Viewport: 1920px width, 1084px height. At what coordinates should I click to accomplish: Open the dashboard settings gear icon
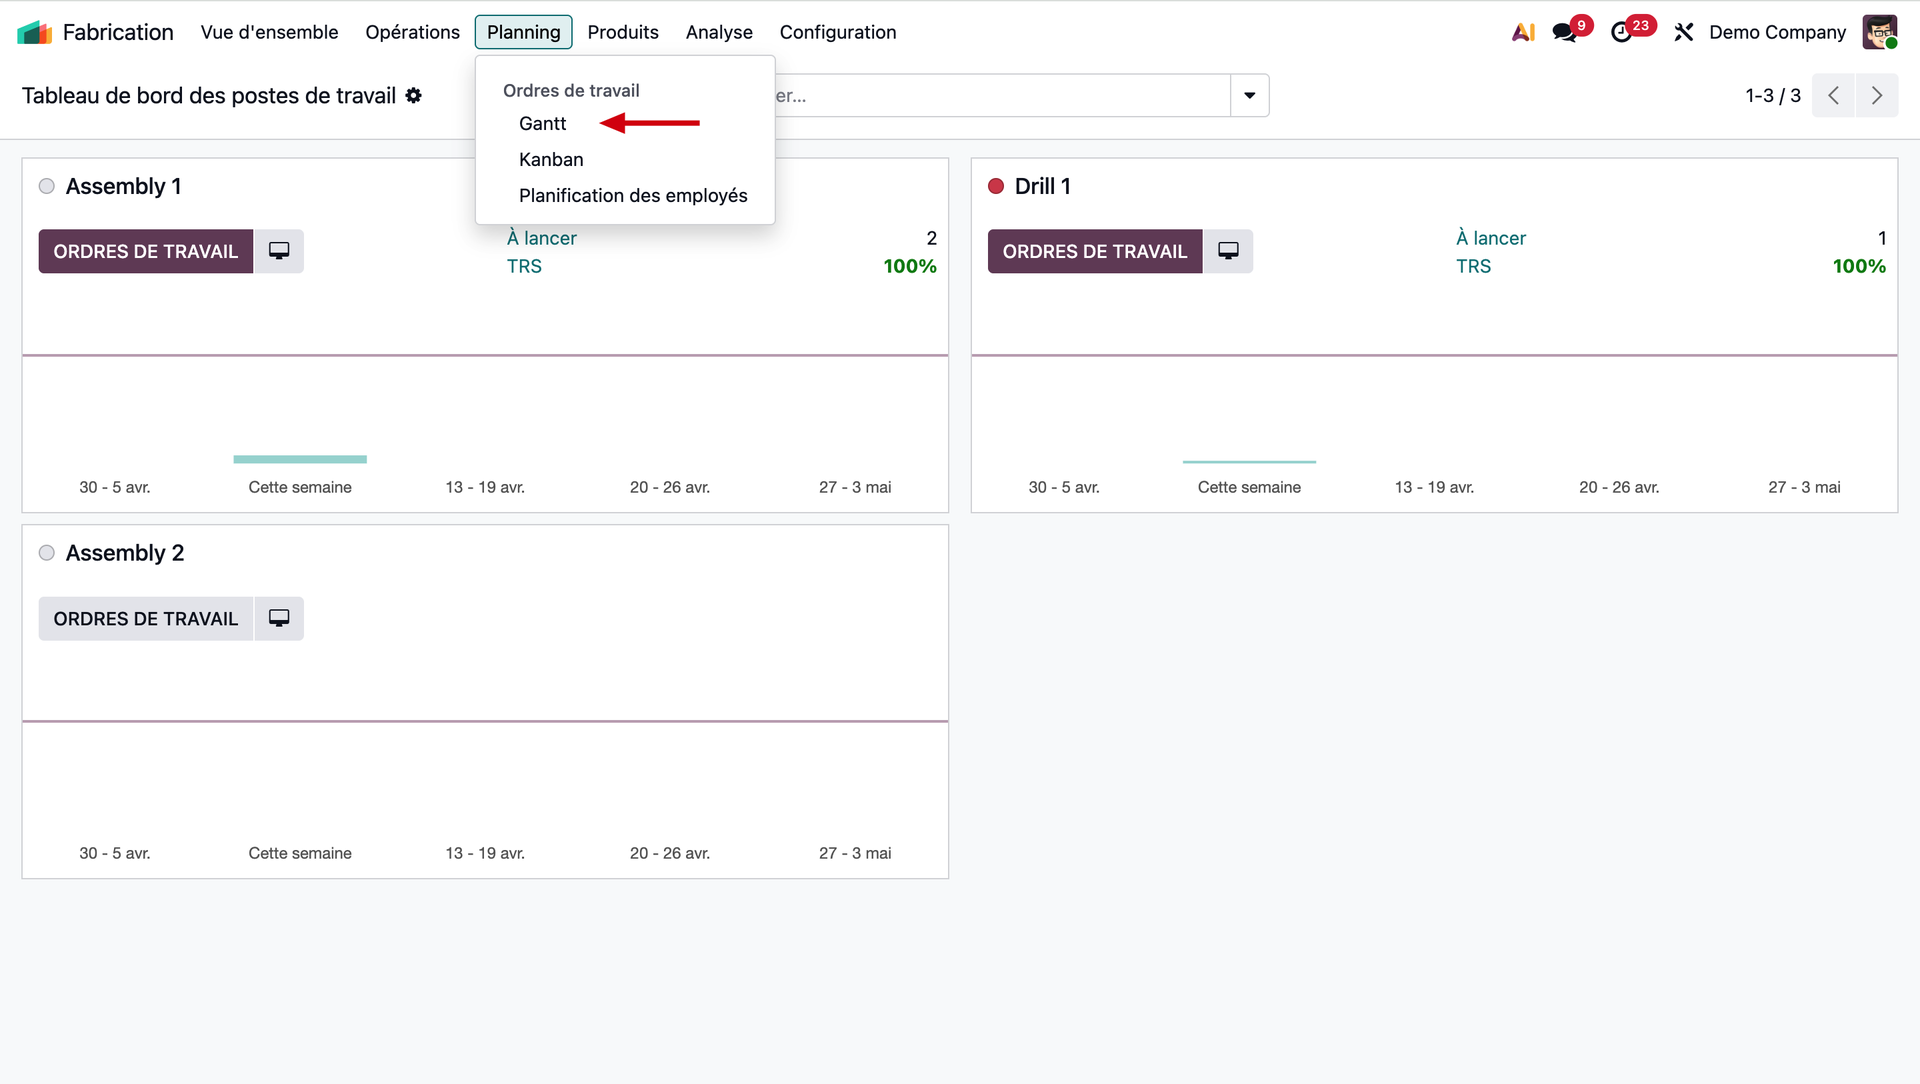click(413, 95)
